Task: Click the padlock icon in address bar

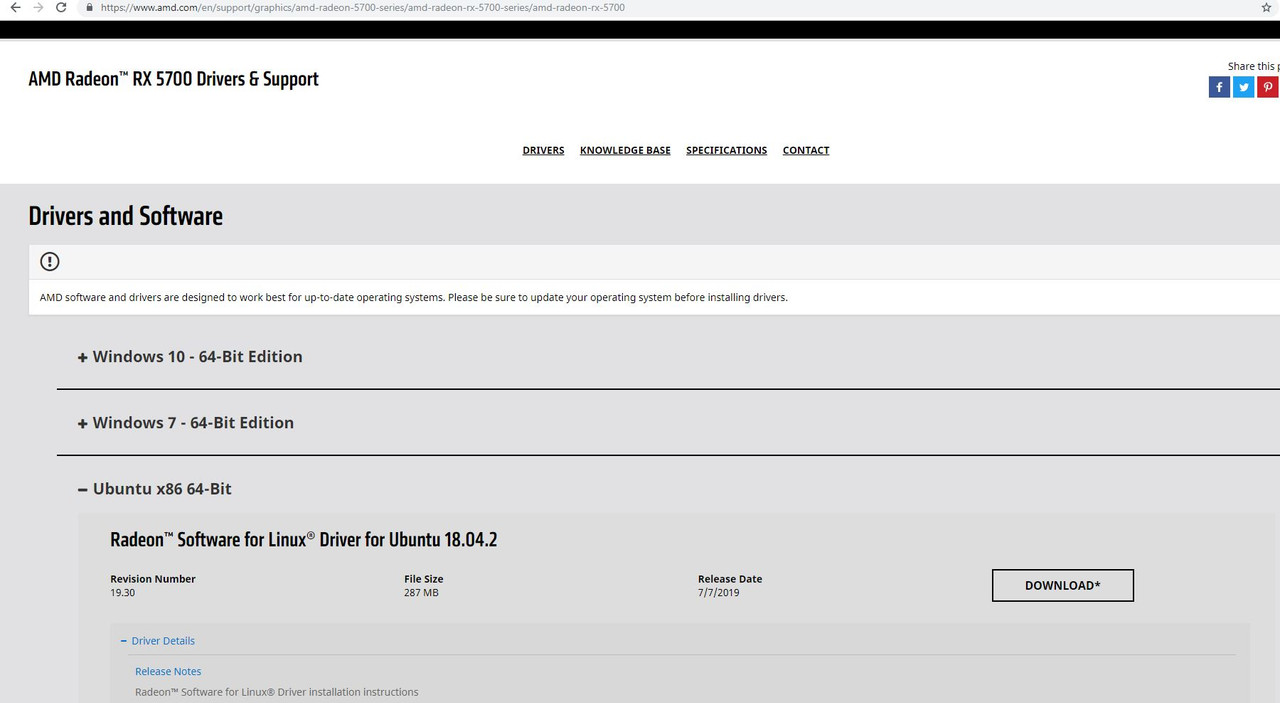Action: [90, 7]
